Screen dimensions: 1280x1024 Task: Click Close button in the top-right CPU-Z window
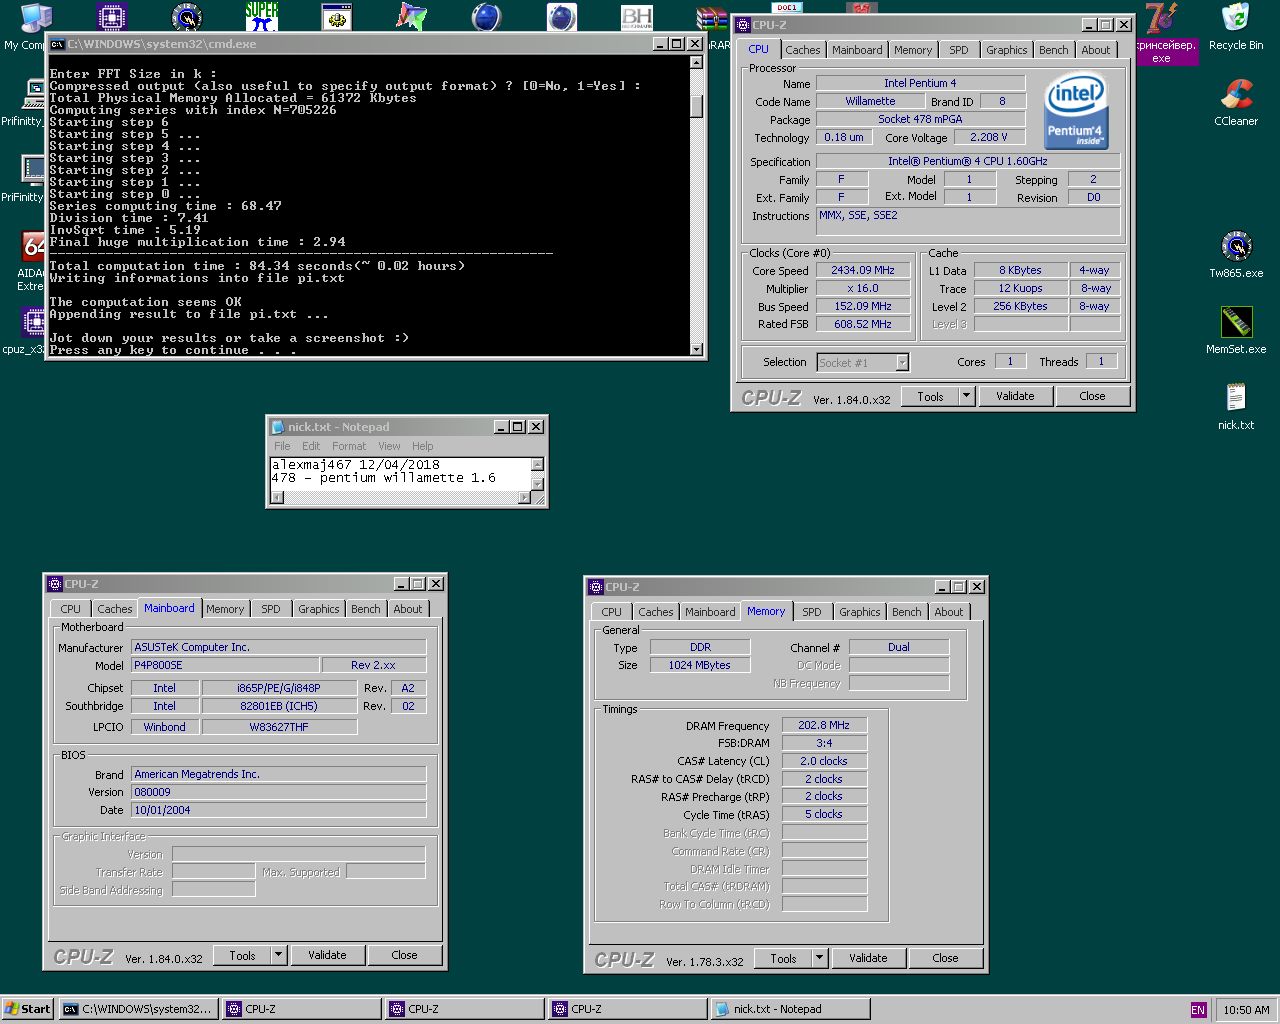click(1092, 396)
